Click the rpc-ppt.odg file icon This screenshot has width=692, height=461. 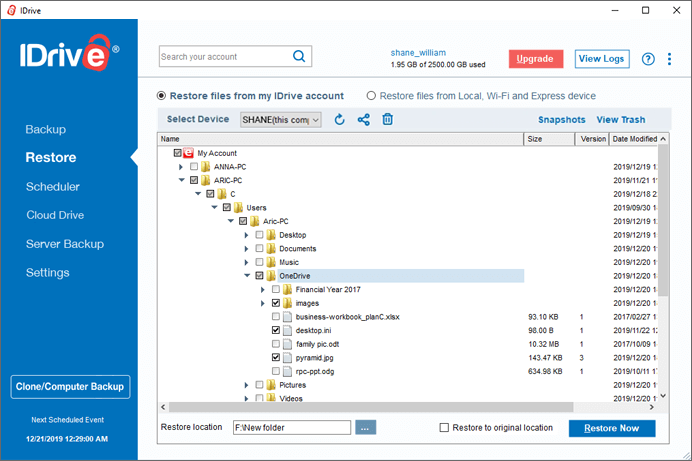[x=287, y=371]
